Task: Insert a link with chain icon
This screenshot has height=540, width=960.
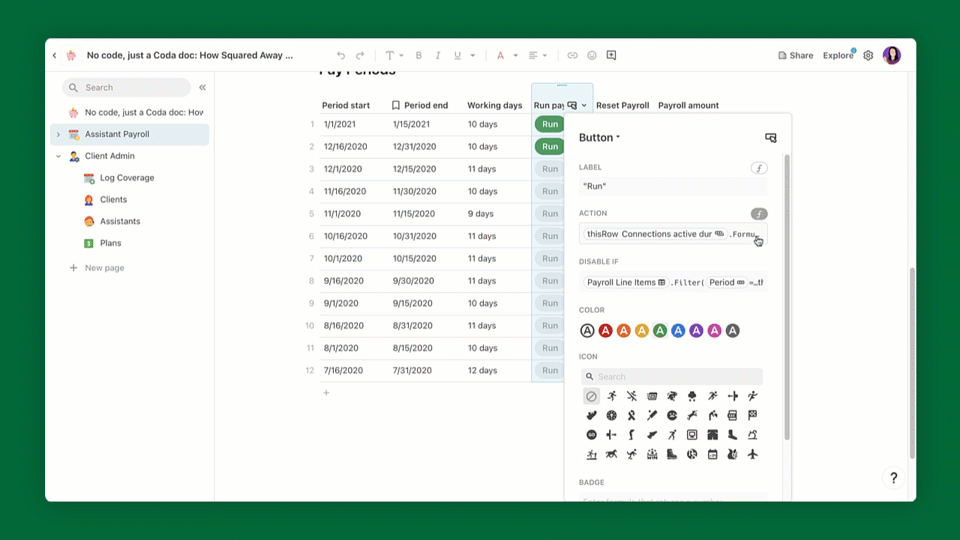Action: (572, 55)
